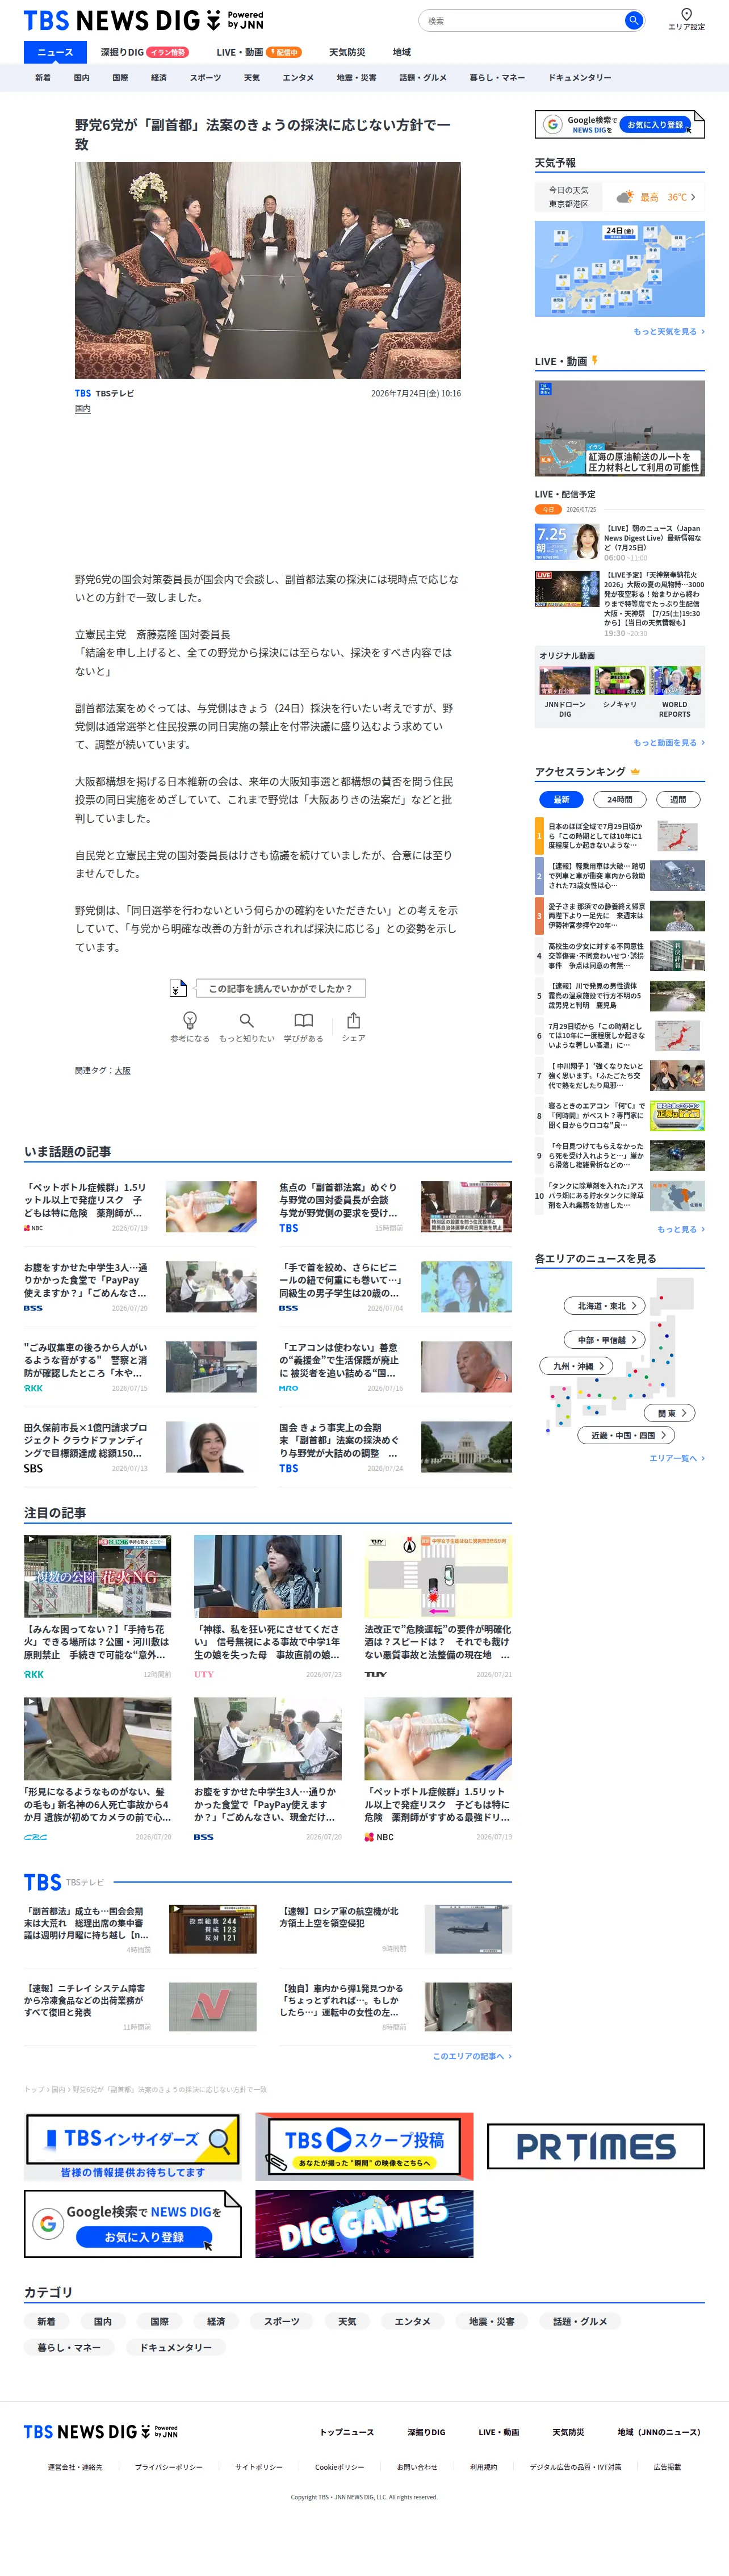This screenshot has width=729, height=2576.
Task: Open the 深掘りDIG tab in the header
Action: point(145,52)
